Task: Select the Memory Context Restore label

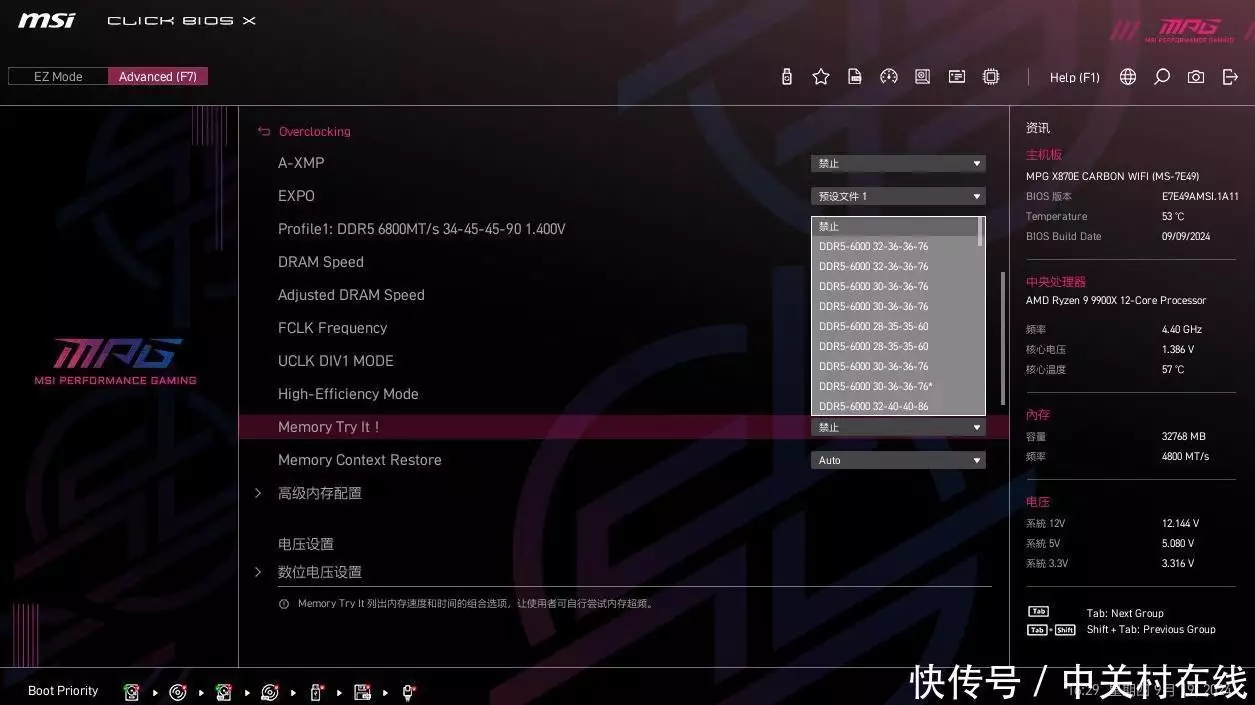Action: point(360,460)
